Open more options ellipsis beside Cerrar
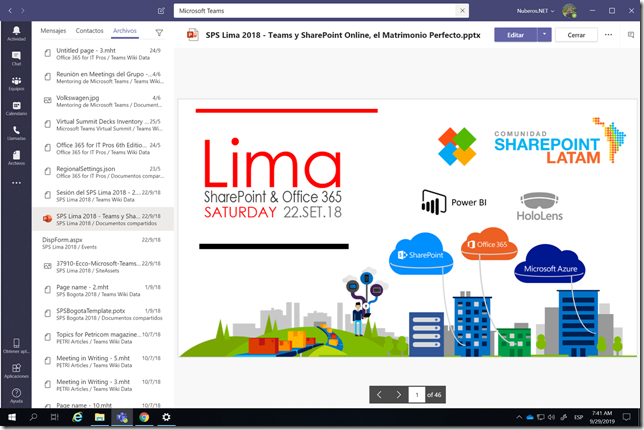The image size is (644, 430). click(x=608, y=35)
